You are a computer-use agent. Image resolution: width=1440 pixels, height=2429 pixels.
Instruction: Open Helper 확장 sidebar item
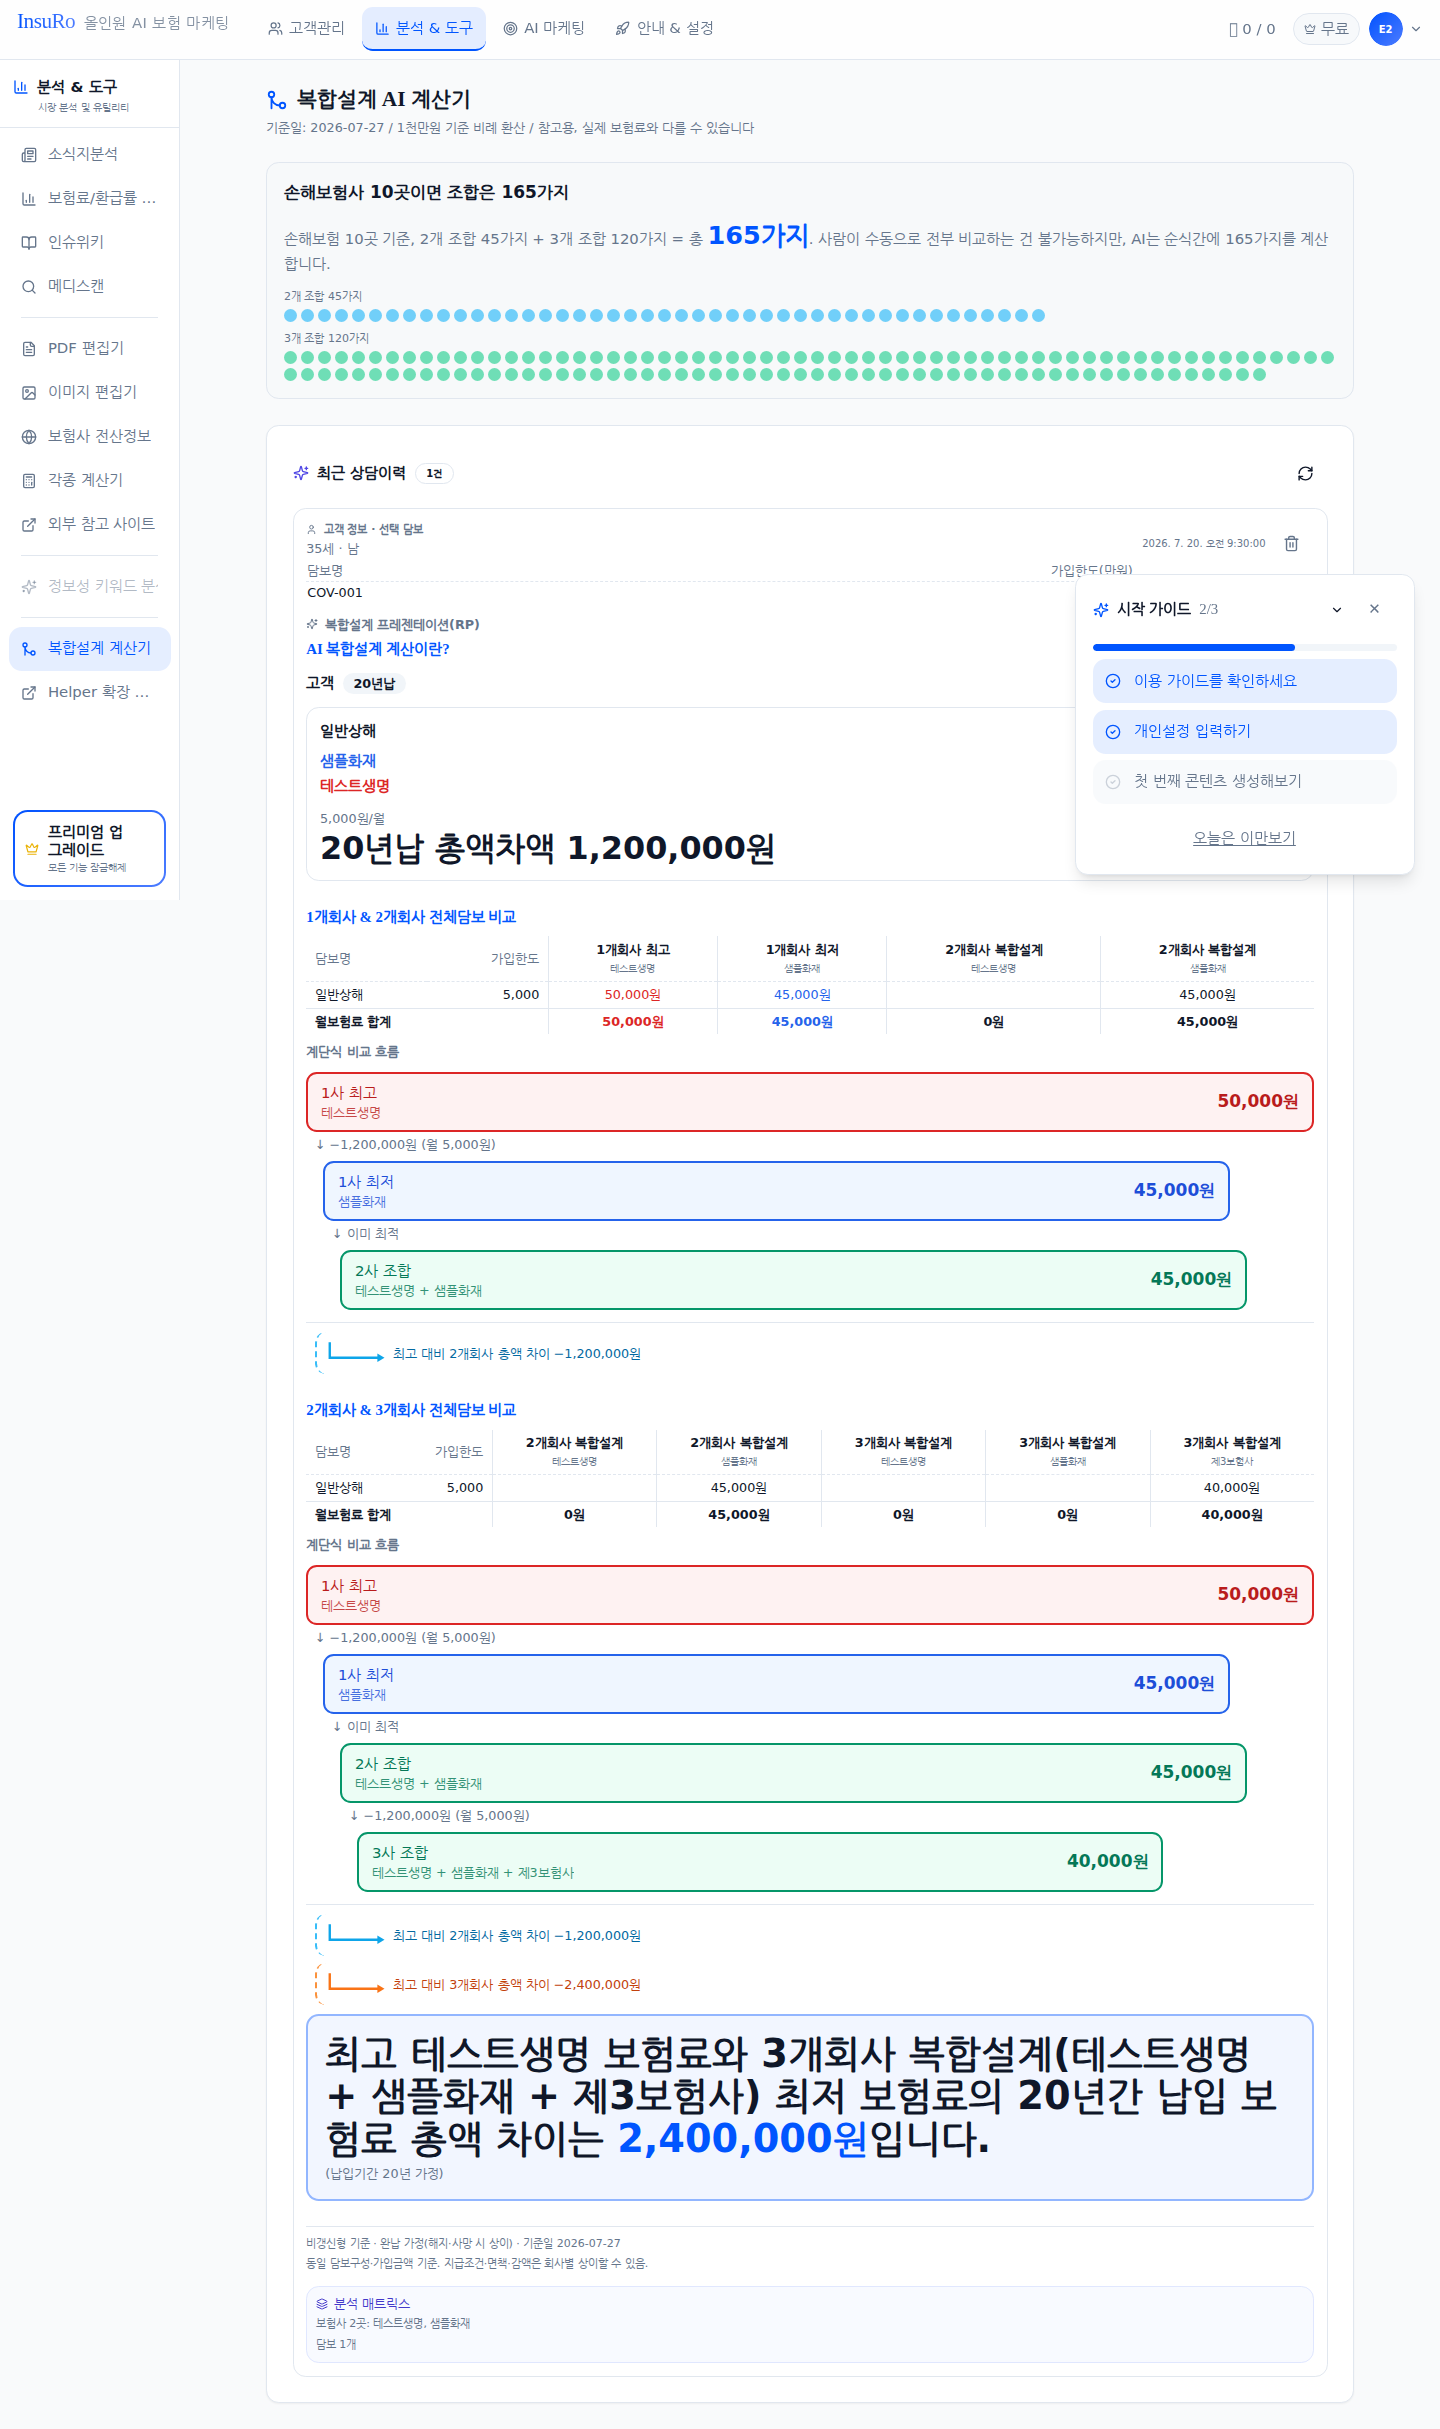coord(89,692)
